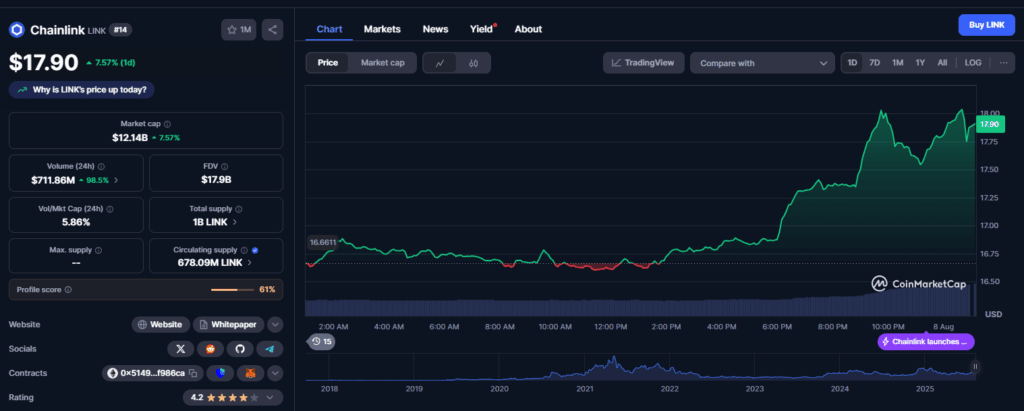The image size is (1024, 411).
Task: Expand more website links dropdown
Action: point(275,324)
